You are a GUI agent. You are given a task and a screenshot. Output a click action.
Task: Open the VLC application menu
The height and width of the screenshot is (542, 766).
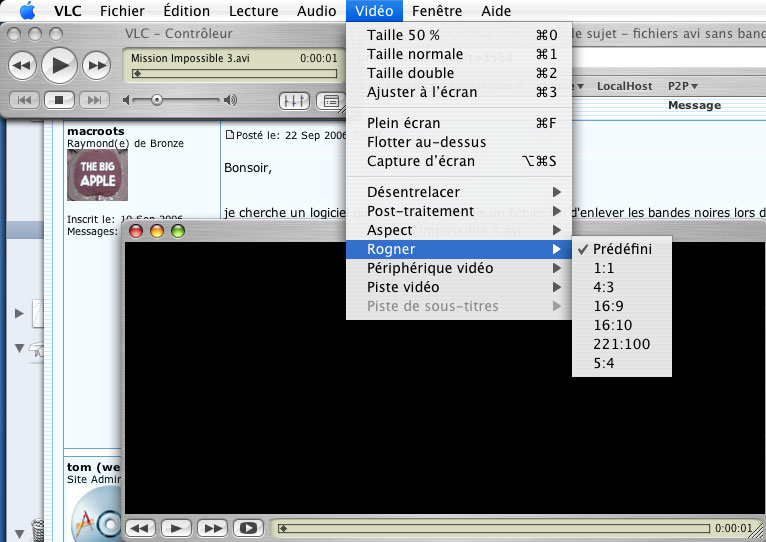67,11
